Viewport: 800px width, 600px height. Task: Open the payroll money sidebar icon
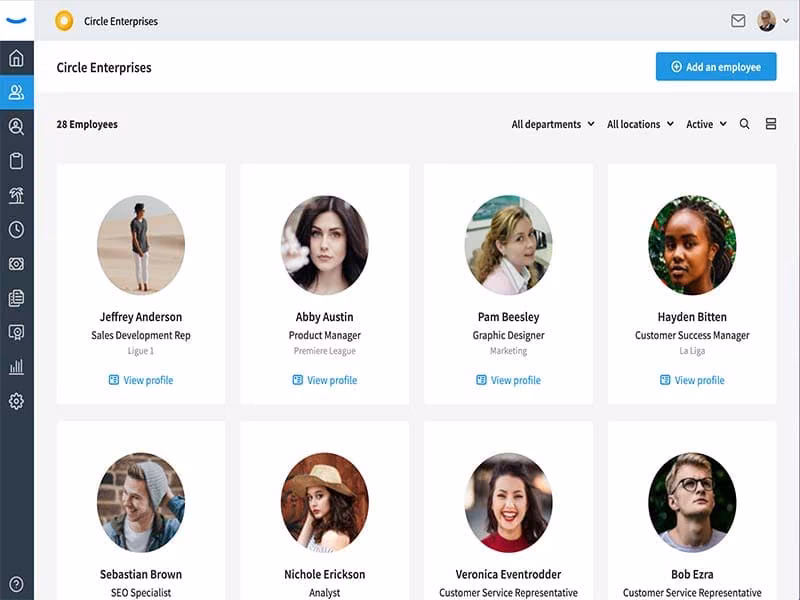[x=16, y=264]
